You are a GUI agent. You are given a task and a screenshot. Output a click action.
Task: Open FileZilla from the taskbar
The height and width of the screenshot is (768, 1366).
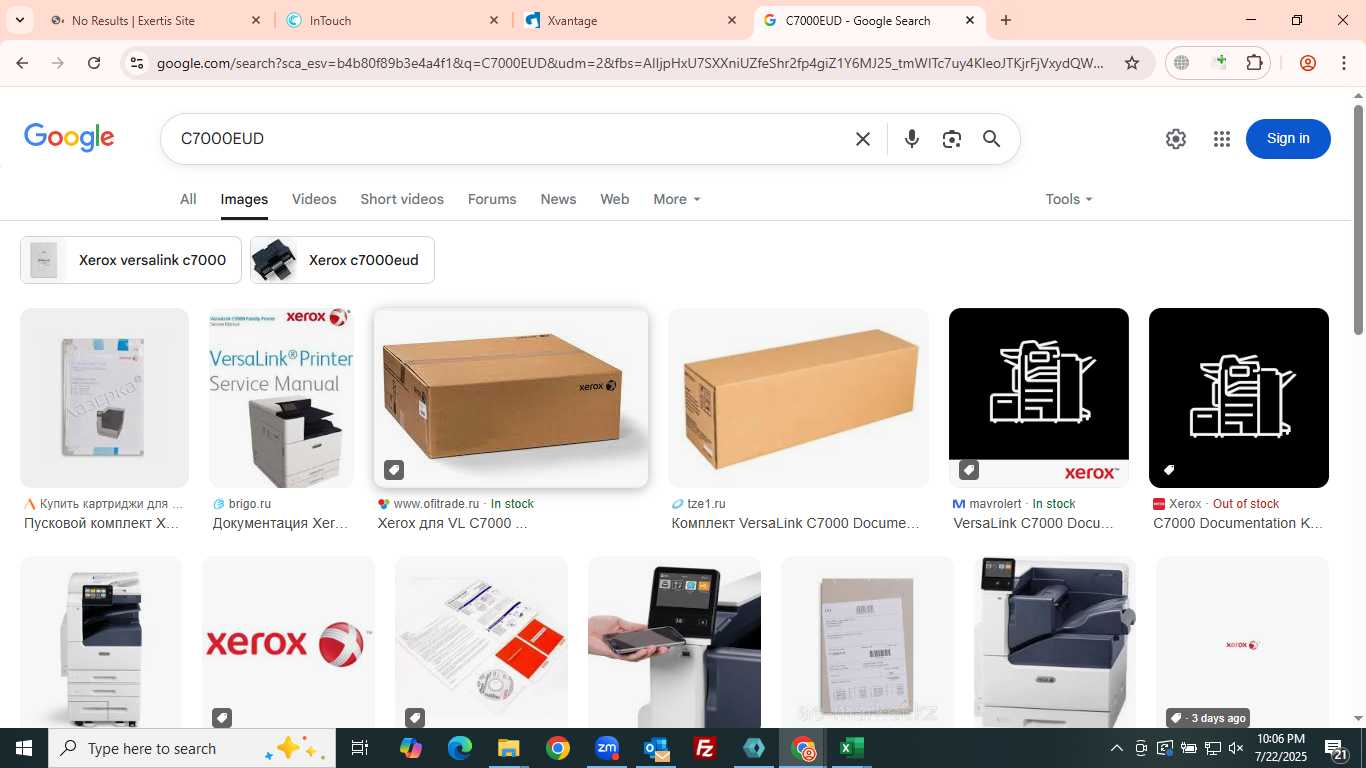(x=705, y=748)
